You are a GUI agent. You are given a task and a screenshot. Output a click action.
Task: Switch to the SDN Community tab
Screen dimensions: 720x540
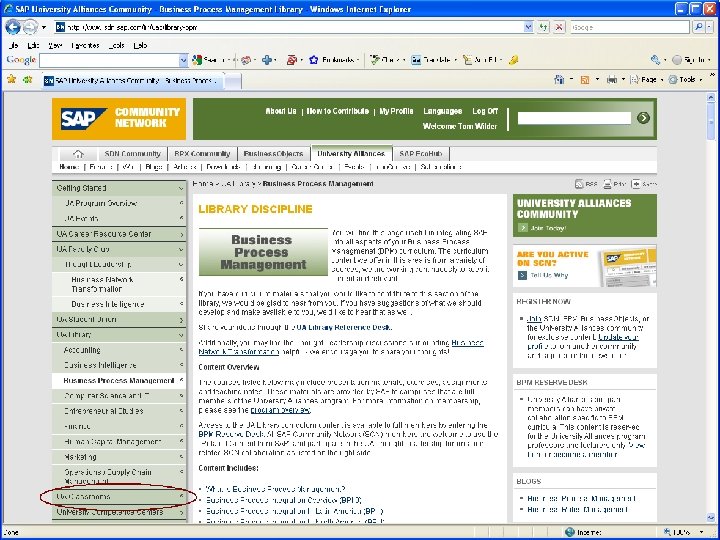tap(132, 154)
